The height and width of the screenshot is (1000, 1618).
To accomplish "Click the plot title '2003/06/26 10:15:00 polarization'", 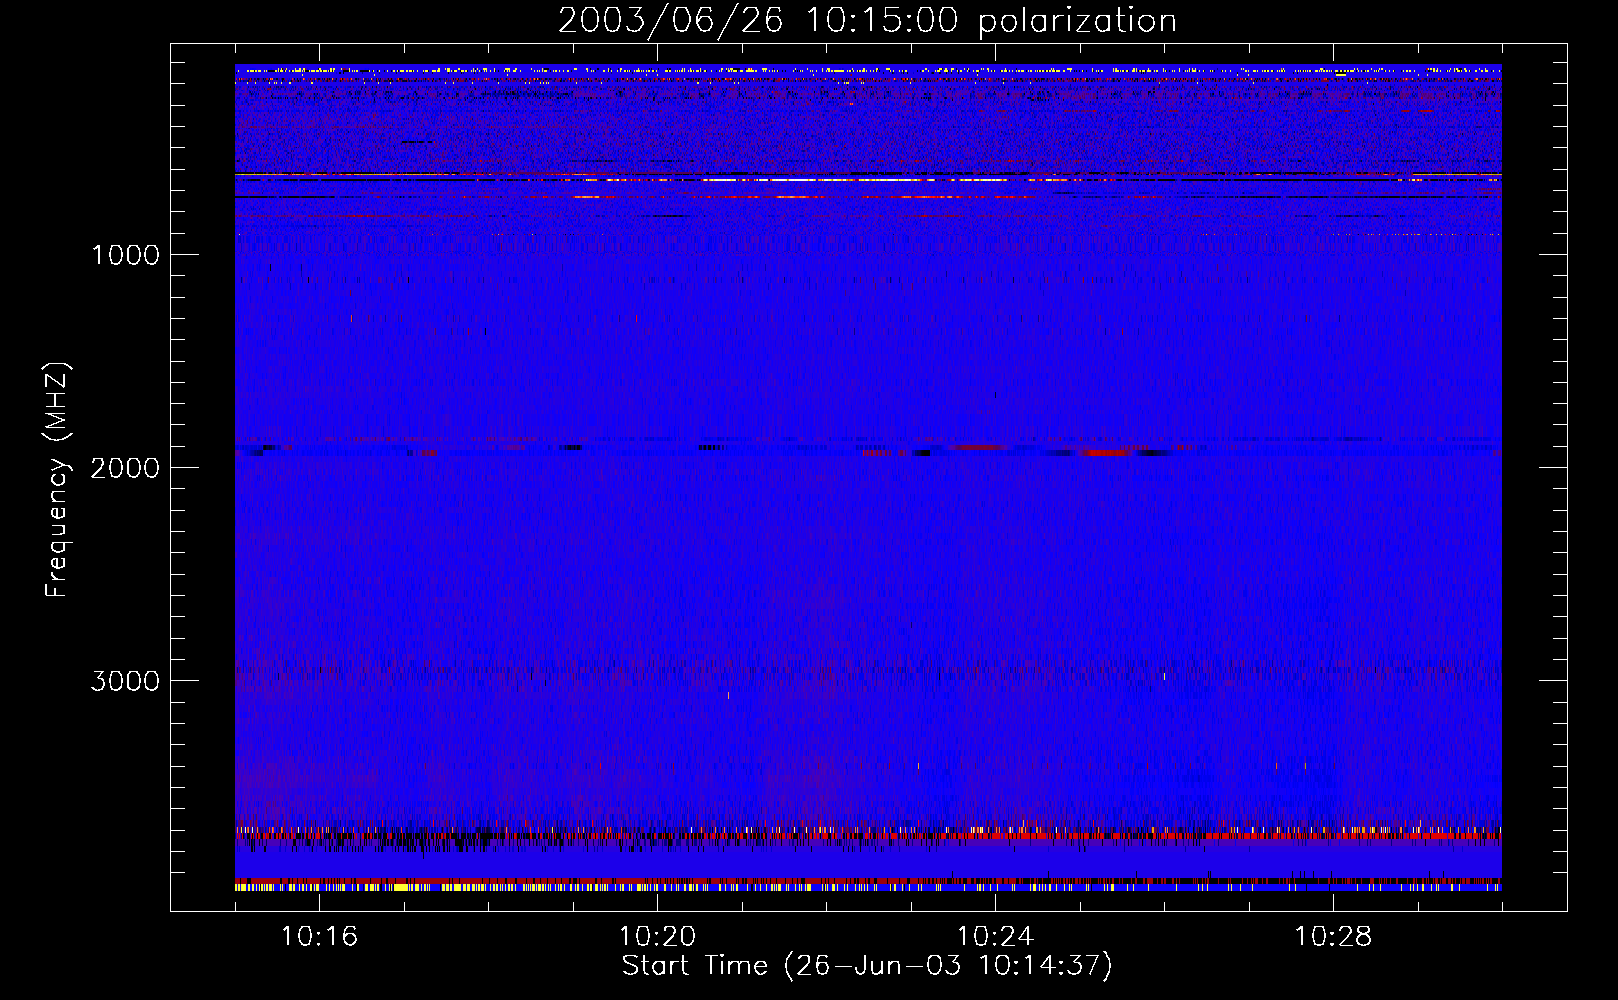I will tap(867, 21).
